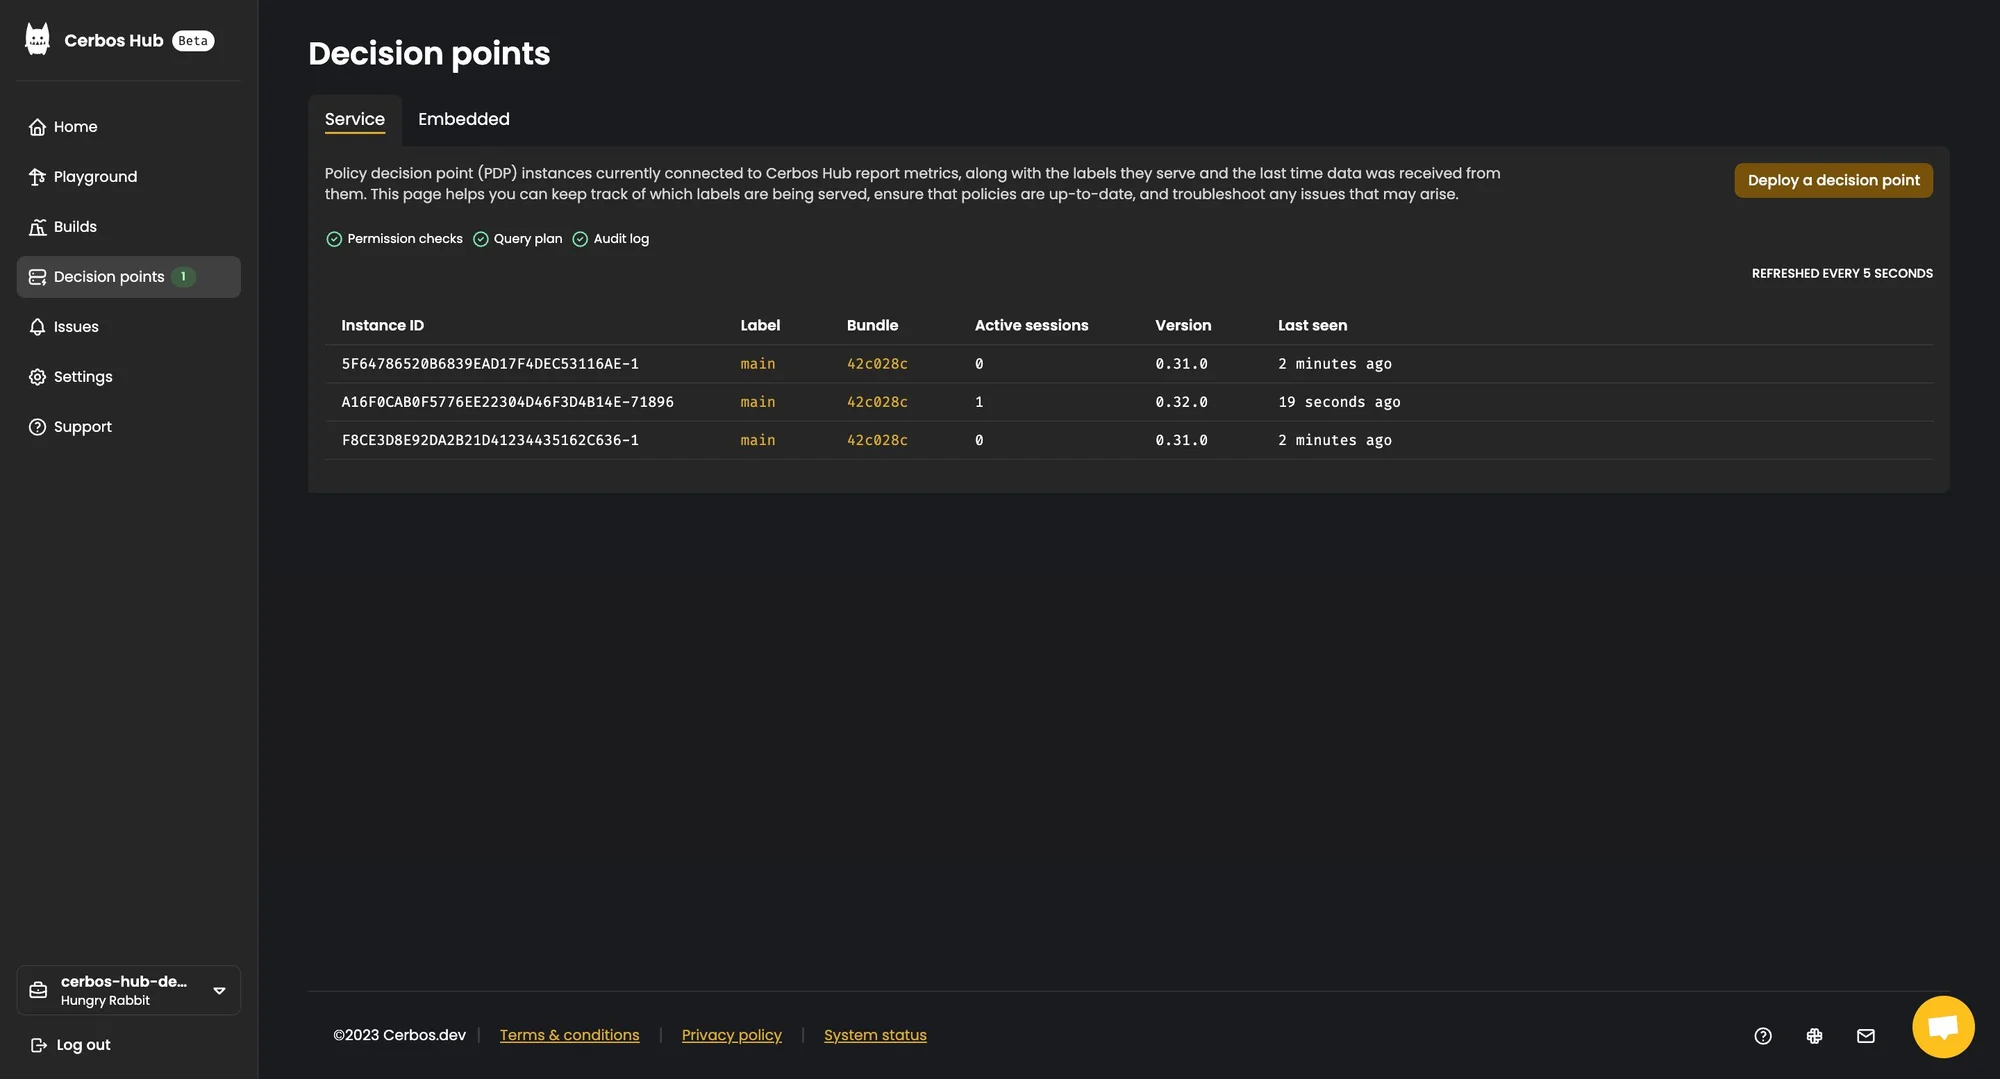Open the Slack icon in the footer
The image size is (2000, 1079).
click(1814, 1035)
